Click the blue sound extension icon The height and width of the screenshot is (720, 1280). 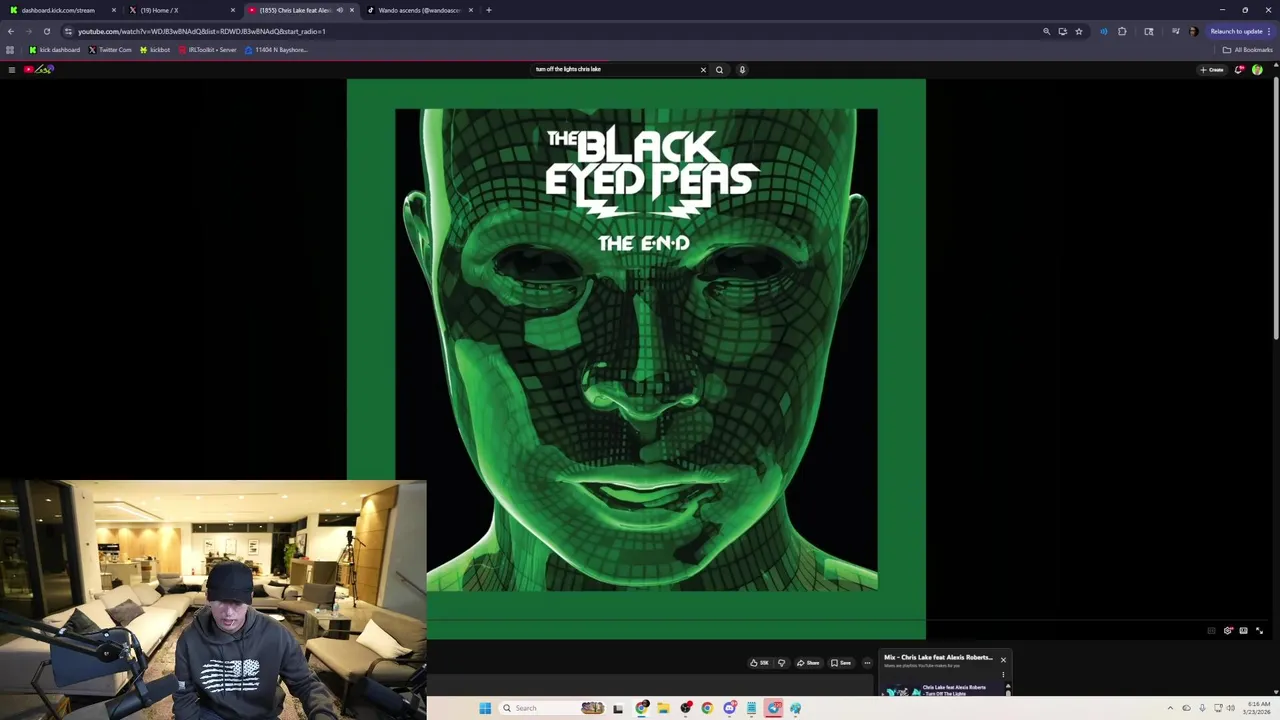[1103, 31]
